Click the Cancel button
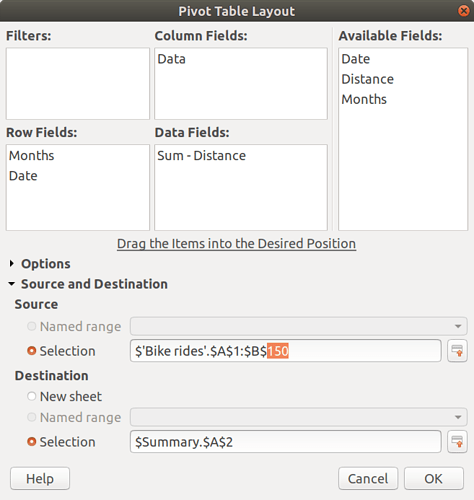Screen dimensions: 474x500 click(x=368, y=479)
